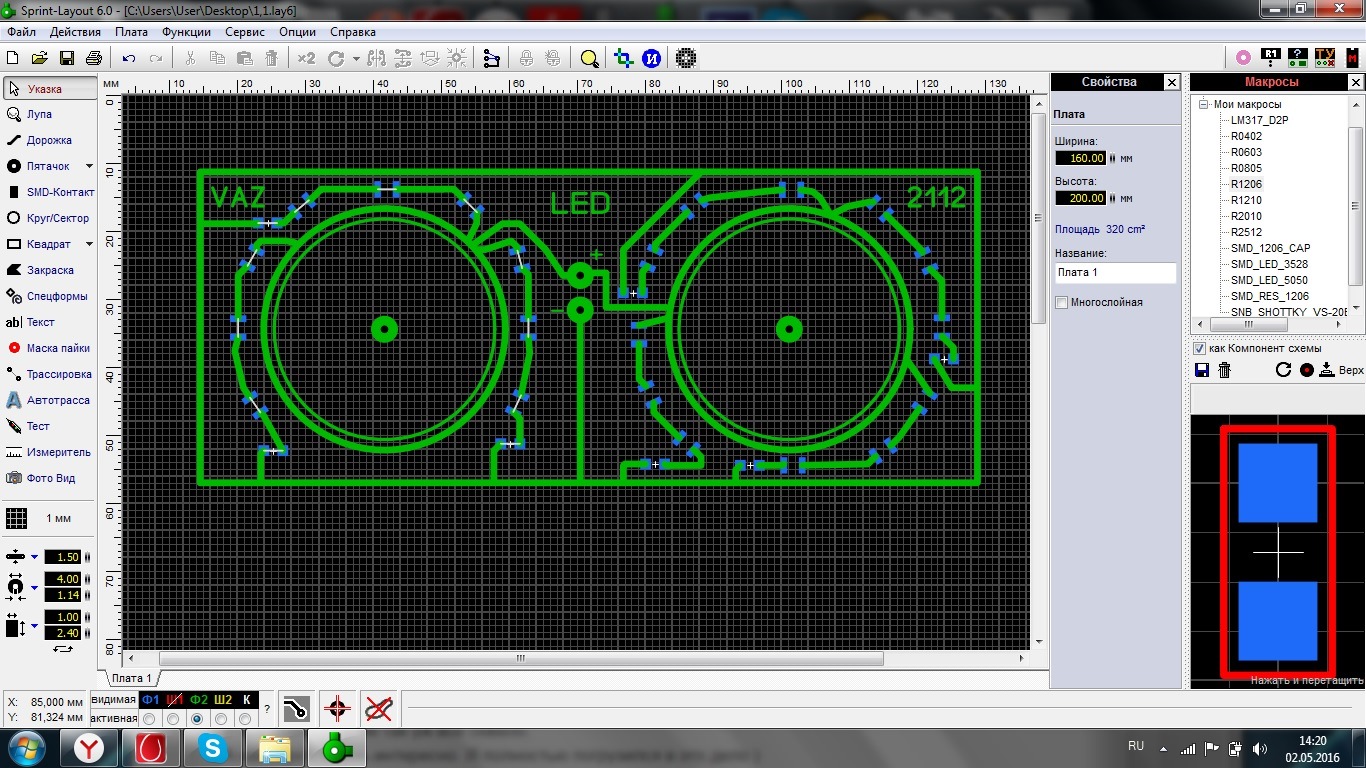Click the red crosshair icon in status bar

[x=337, y=709]
